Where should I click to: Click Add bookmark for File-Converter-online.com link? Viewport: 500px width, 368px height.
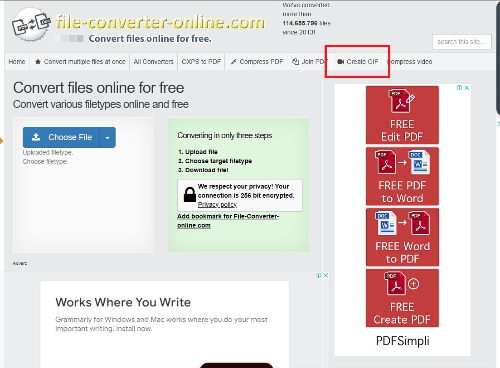[x=228, y=221]
